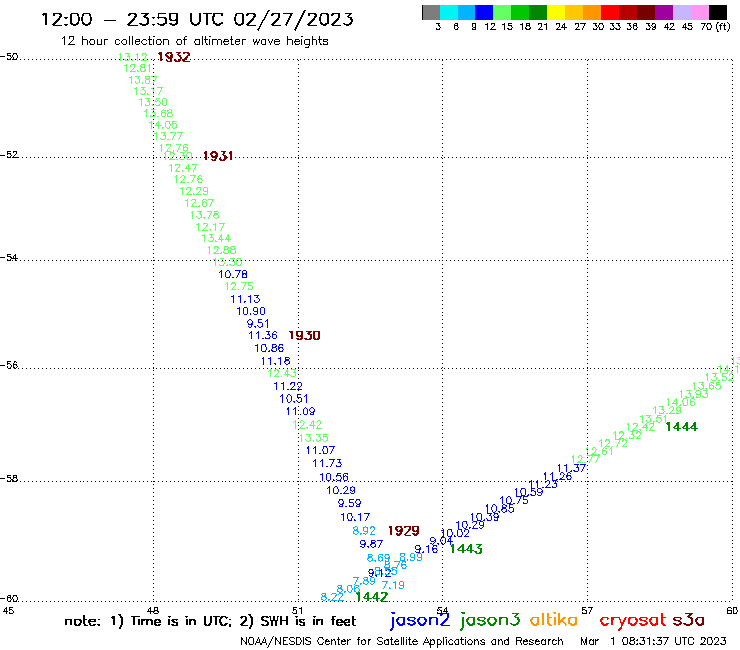
Task: Click wave height value 13.78
Action: click(205, 215)
